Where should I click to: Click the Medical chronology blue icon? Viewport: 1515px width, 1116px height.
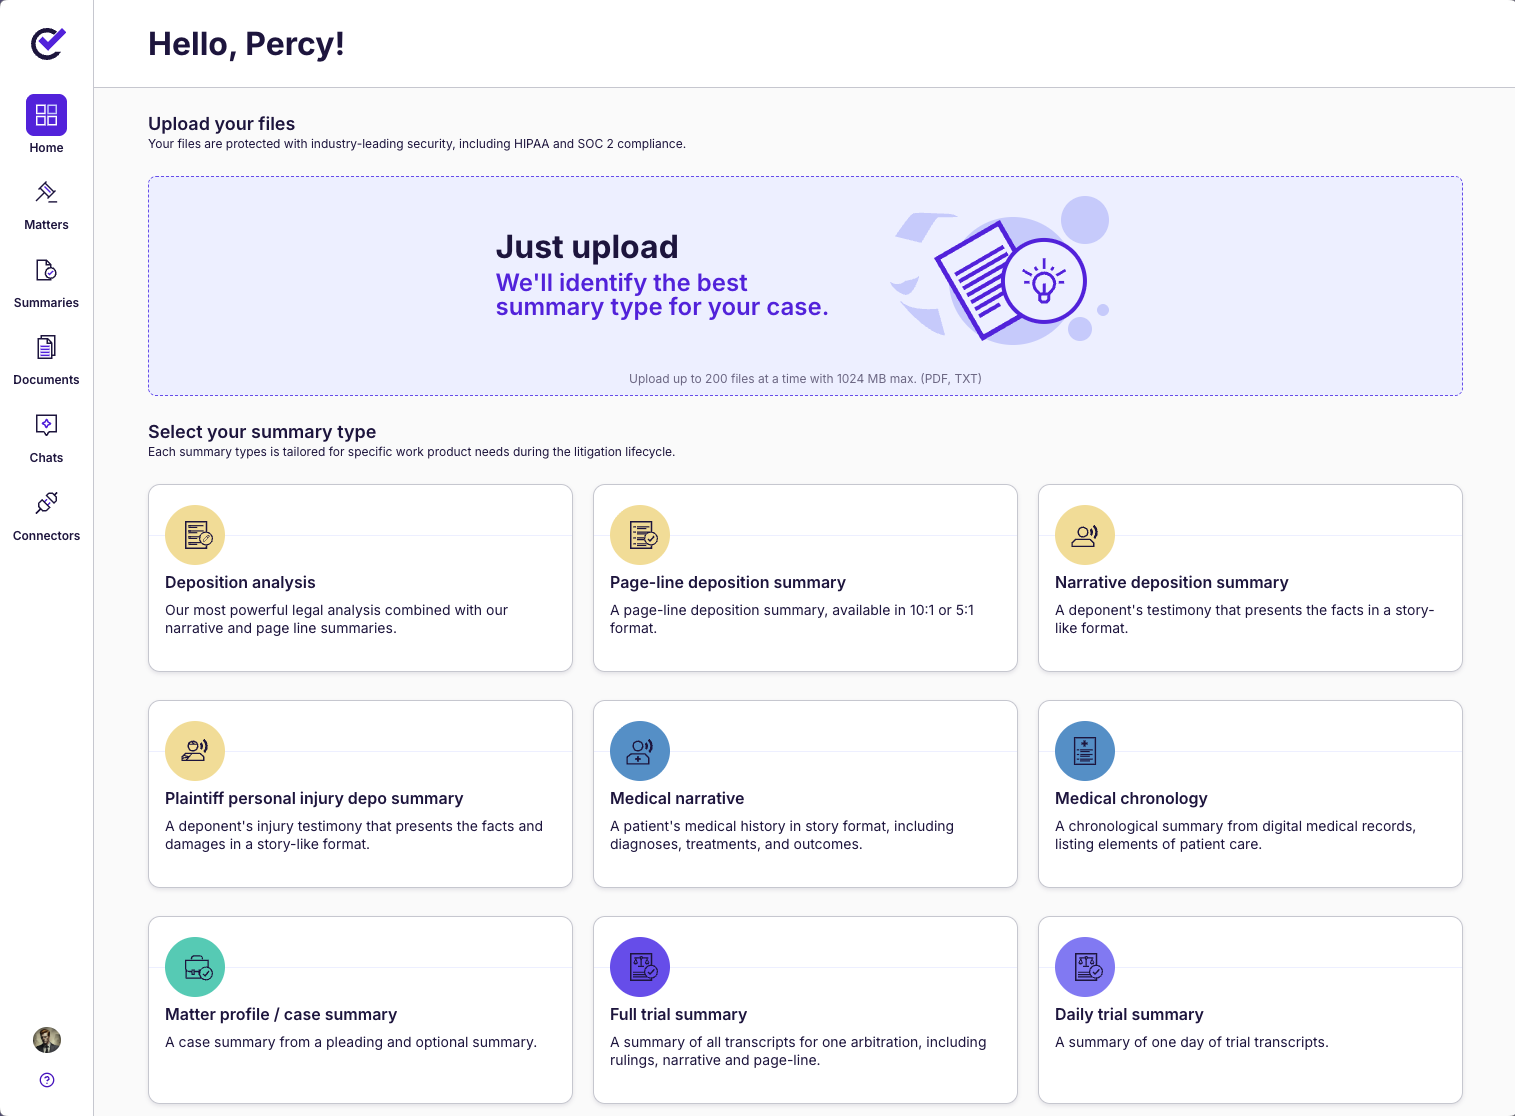tap(1084, 751)
